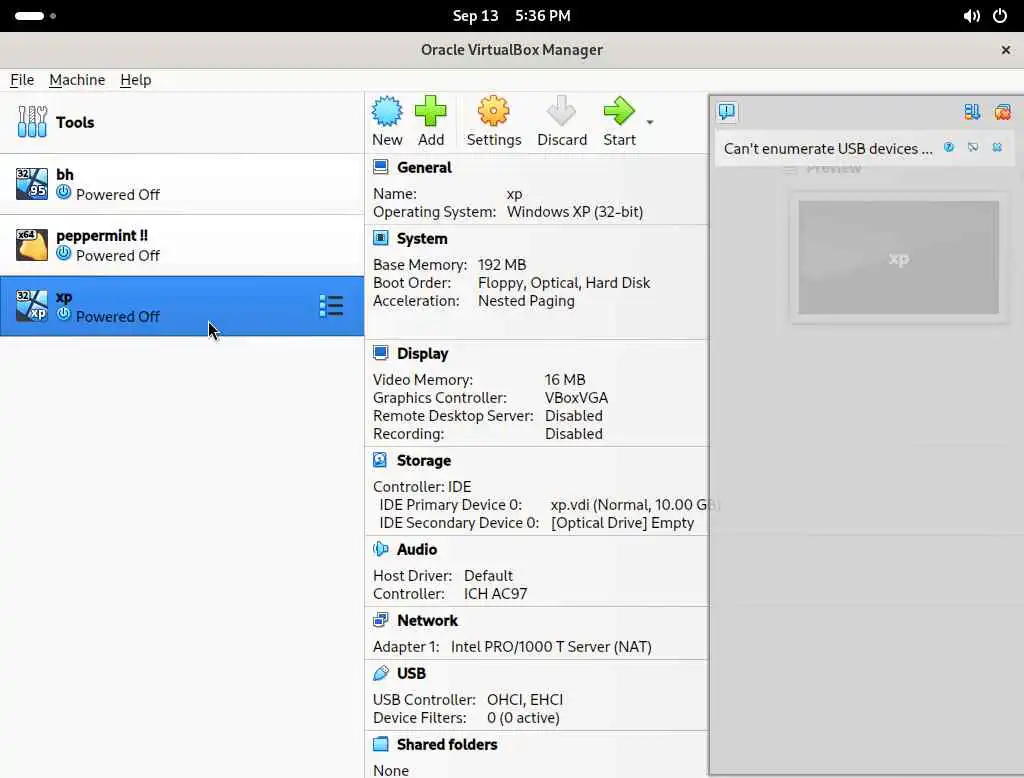This screenshot has width=1024, height=778.
Task: Click the Windows XP (32-bit) value
Action: 575,212
